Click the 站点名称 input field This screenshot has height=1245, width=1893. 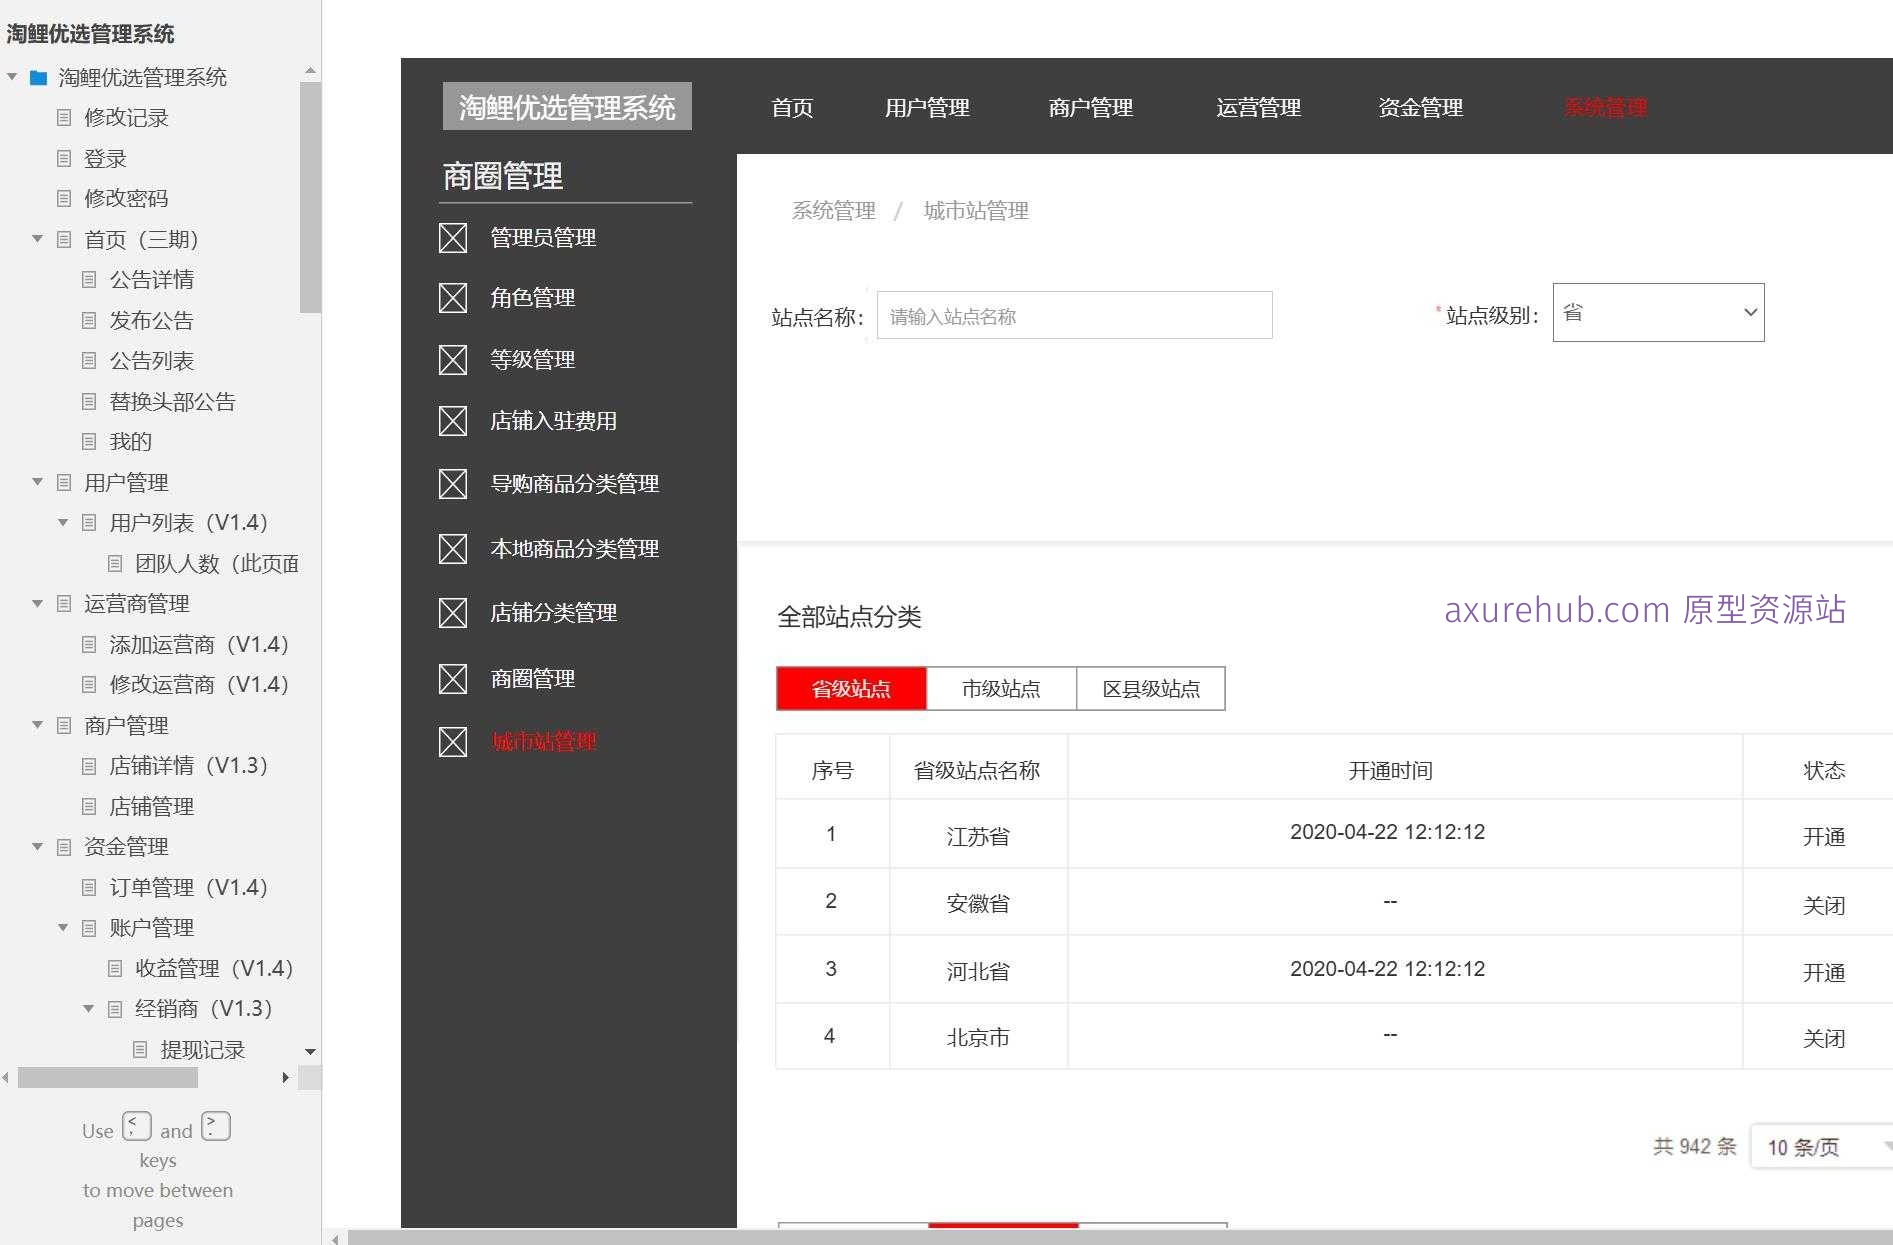[1074, 315]
